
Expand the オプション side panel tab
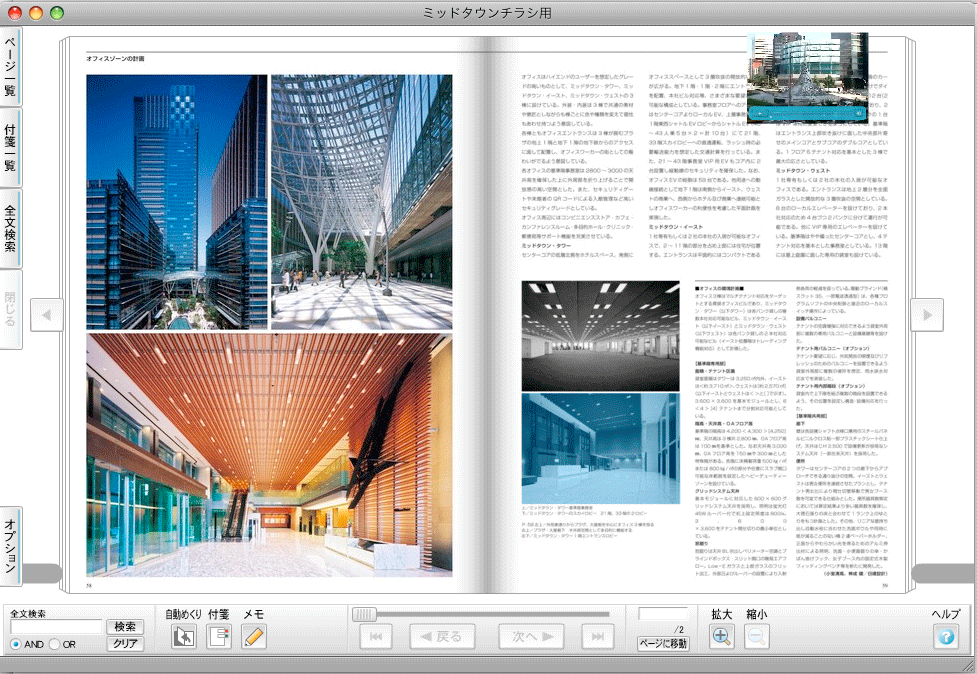pos(10,546)
